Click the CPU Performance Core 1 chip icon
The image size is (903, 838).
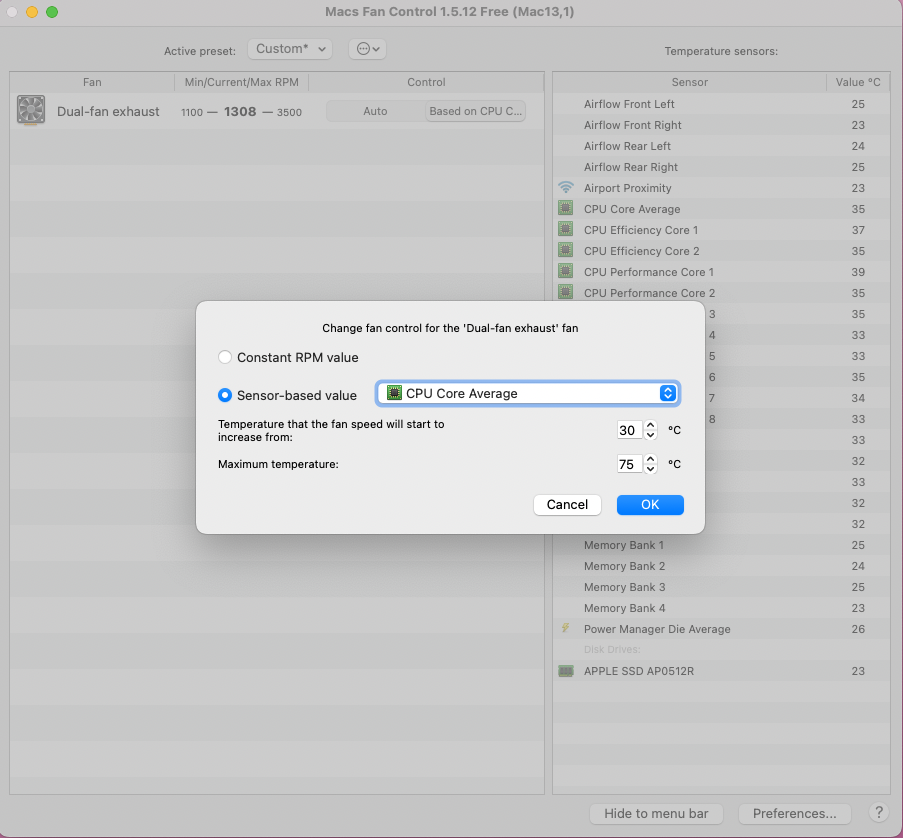pyautogui.click(x=566, y=272)
